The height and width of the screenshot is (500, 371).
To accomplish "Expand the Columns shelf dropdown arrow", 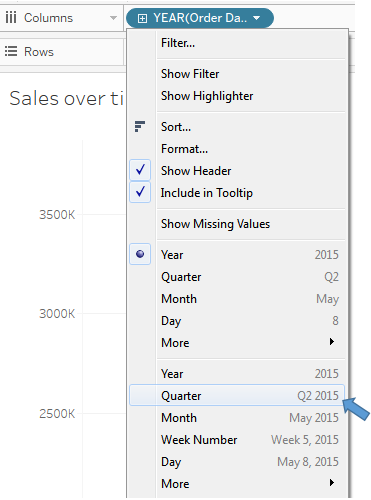I will tap(114, 18).
